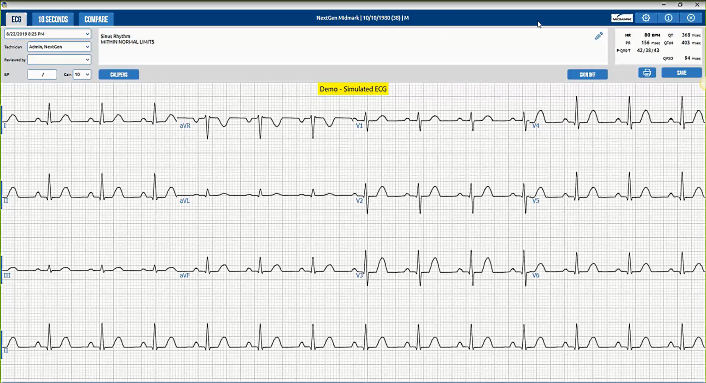Open the recording date dropdown 8/22/2019
This screenshot has width=706, height=383.
pos(48,34)
